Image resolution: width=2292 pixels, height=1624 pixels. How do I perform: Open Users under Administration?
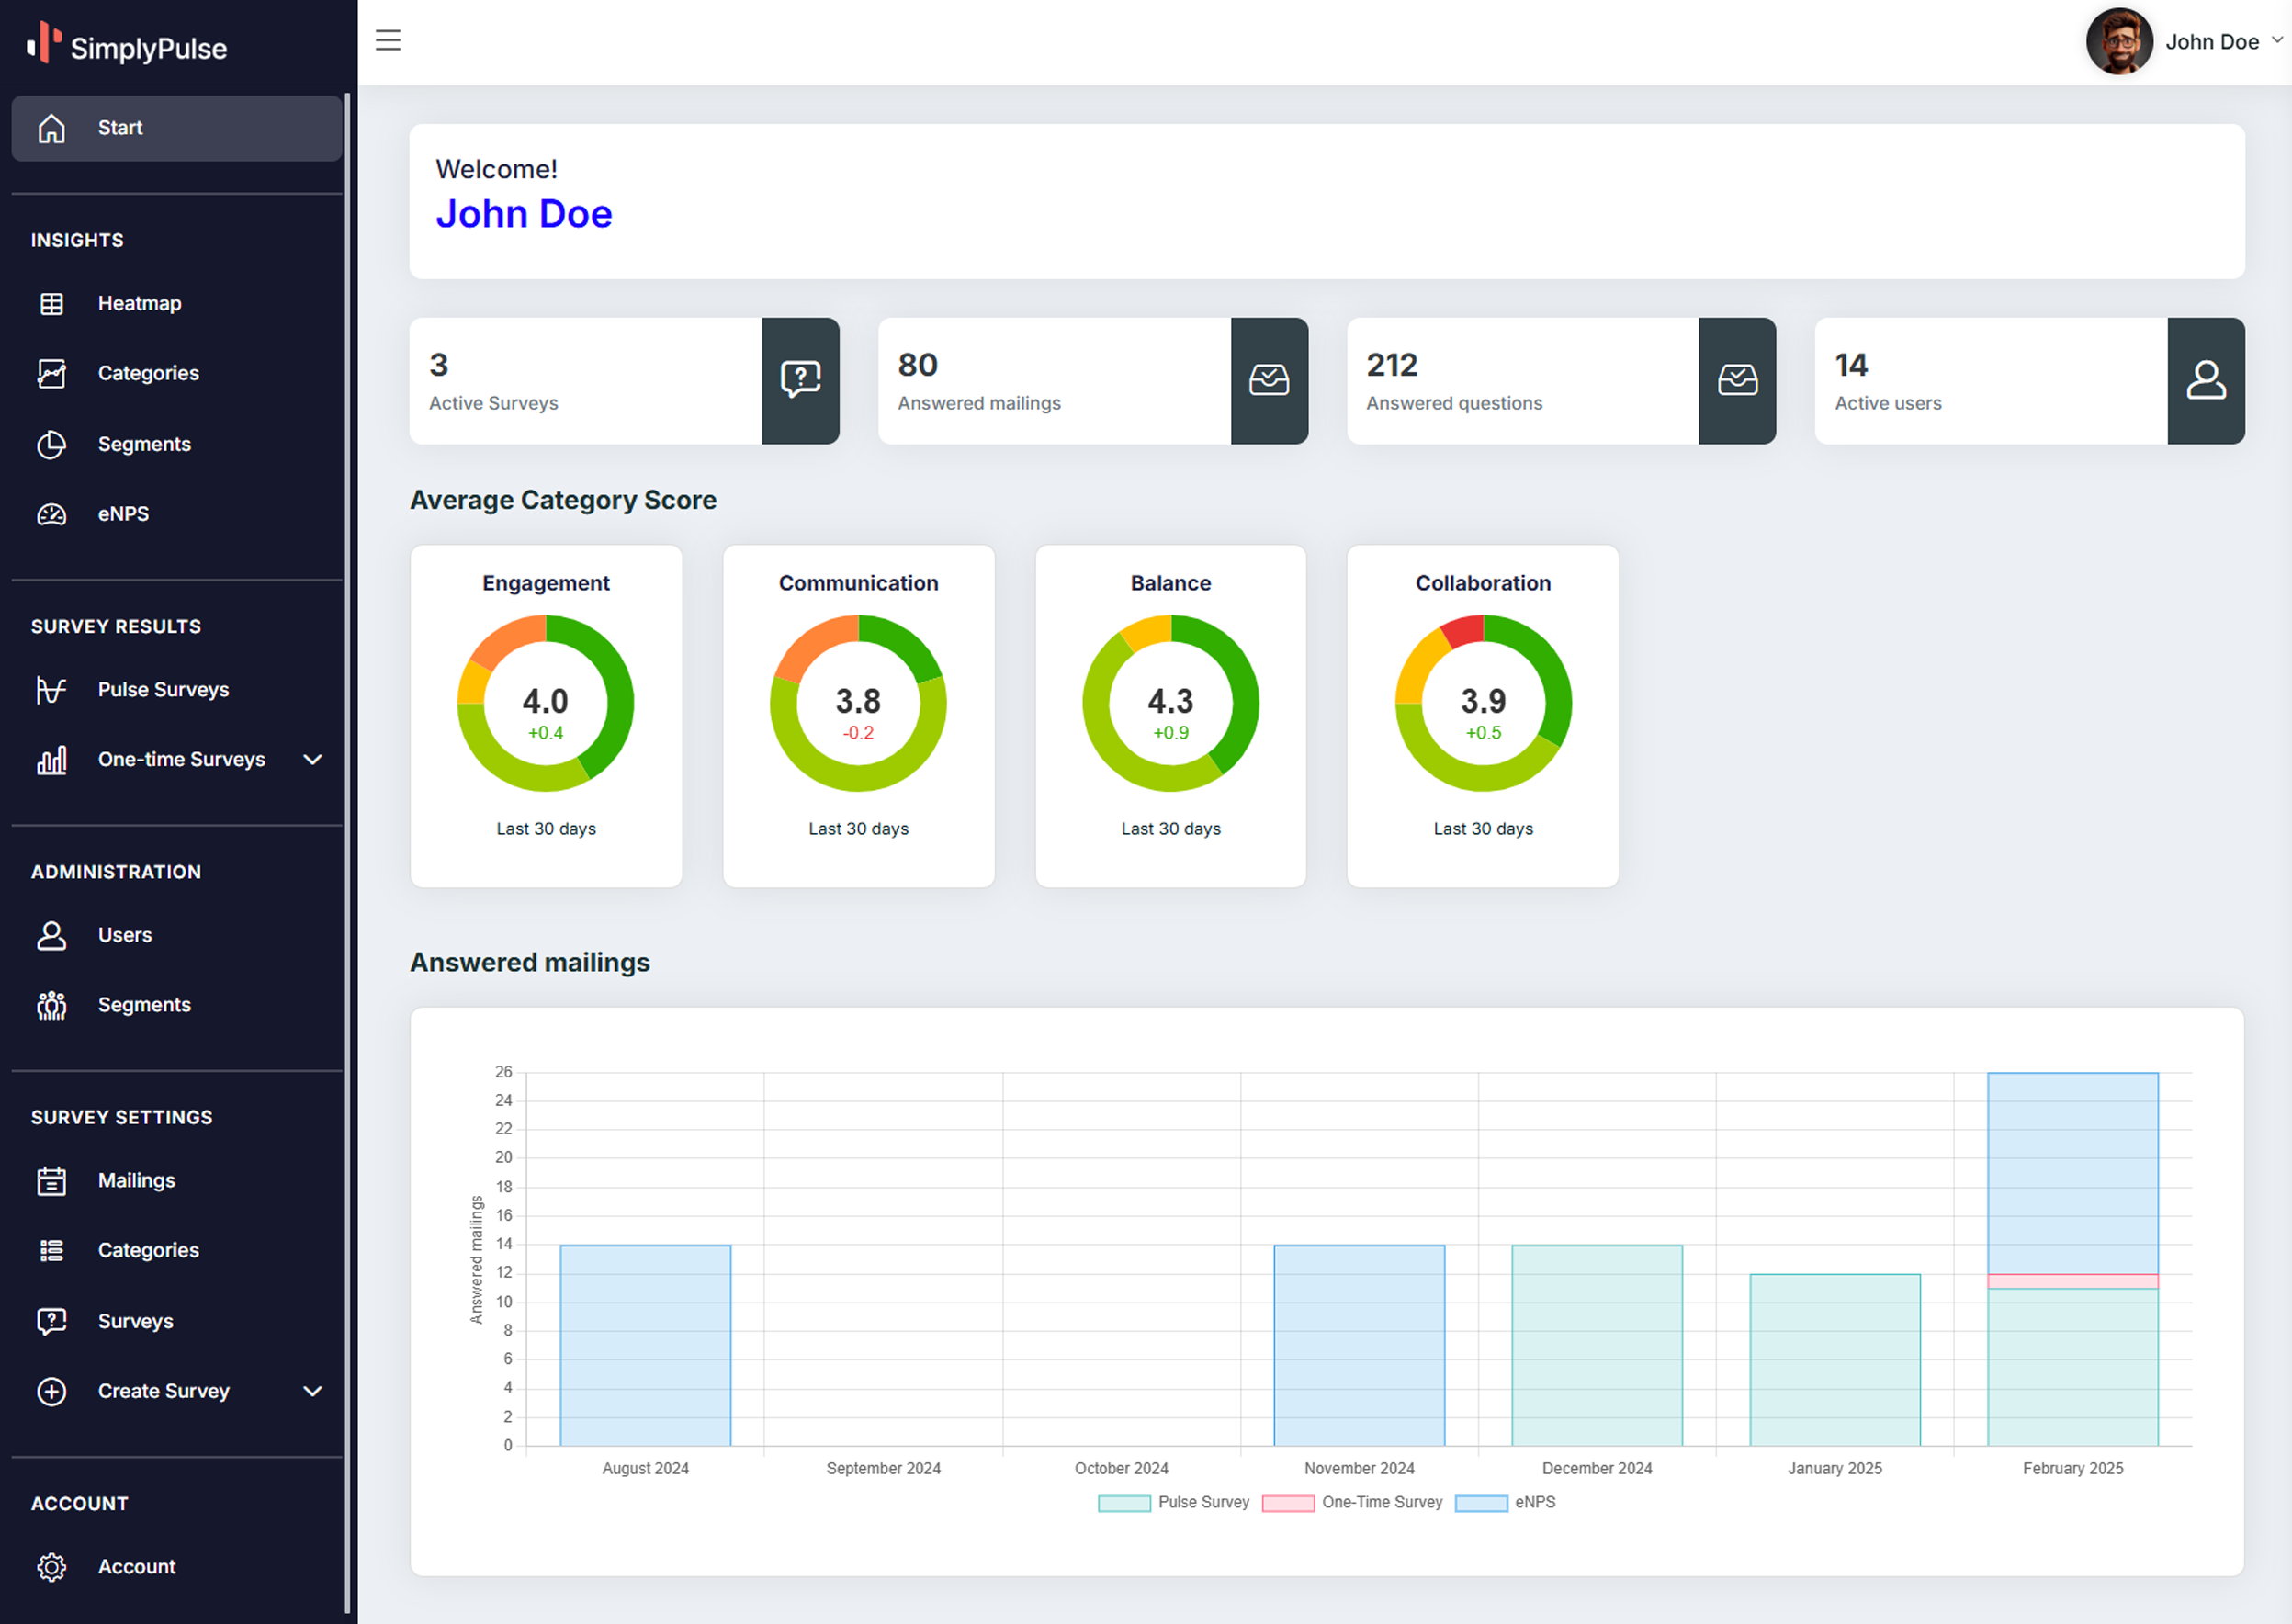click(x=125, y=936)
